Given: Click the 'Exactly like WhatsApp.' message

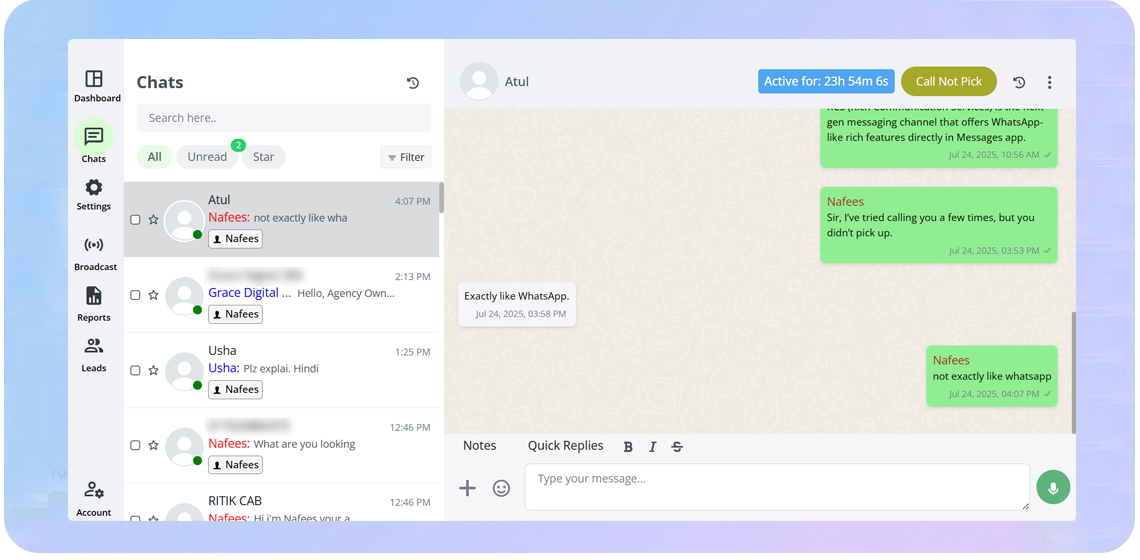Looking at the screenshot, I should tap(517, 304).
